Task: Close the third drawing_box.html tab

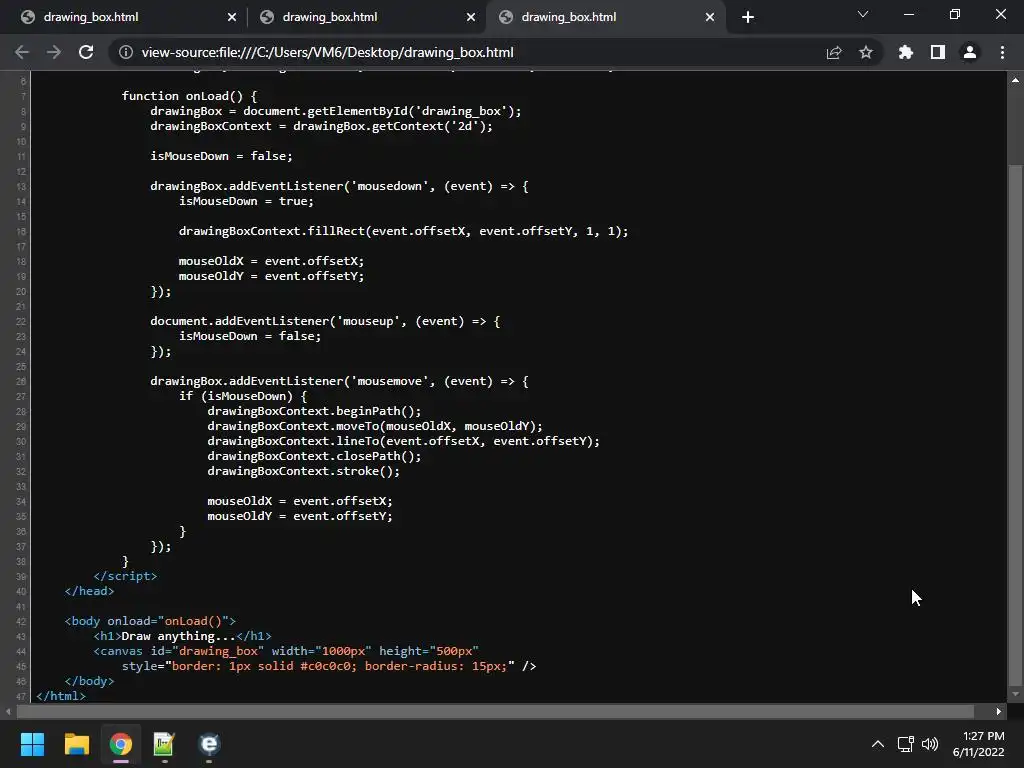Action: pos(710,17)
